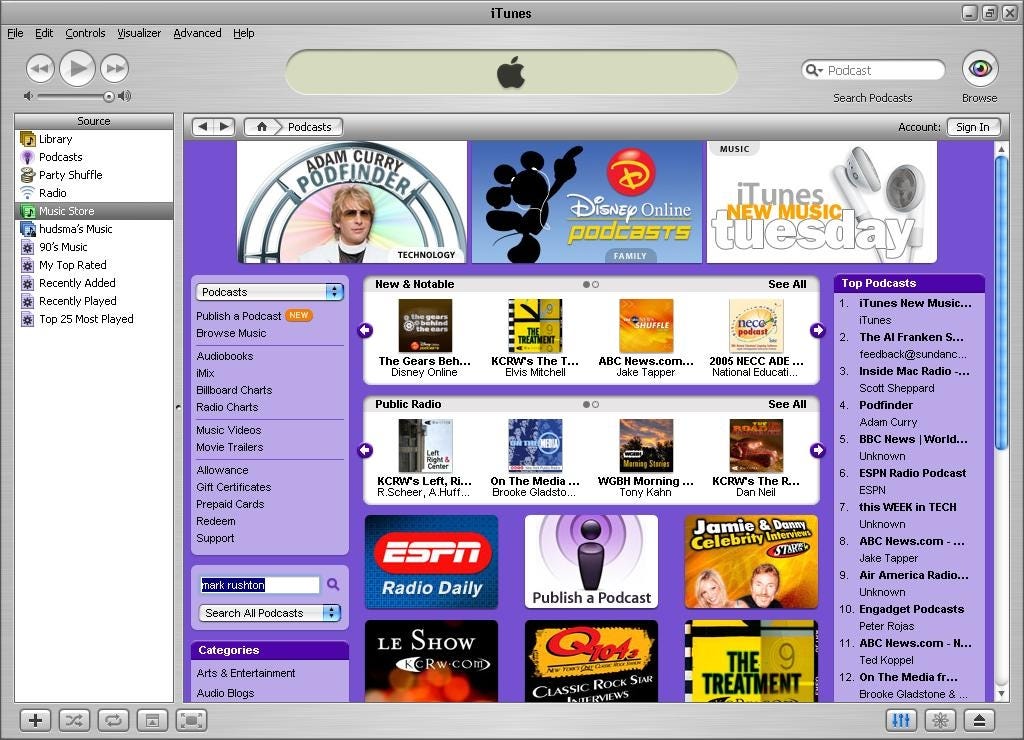Click the Public Radio left arrow
Viewport: 1024px width, 740px height.
[x=366, y=450]
